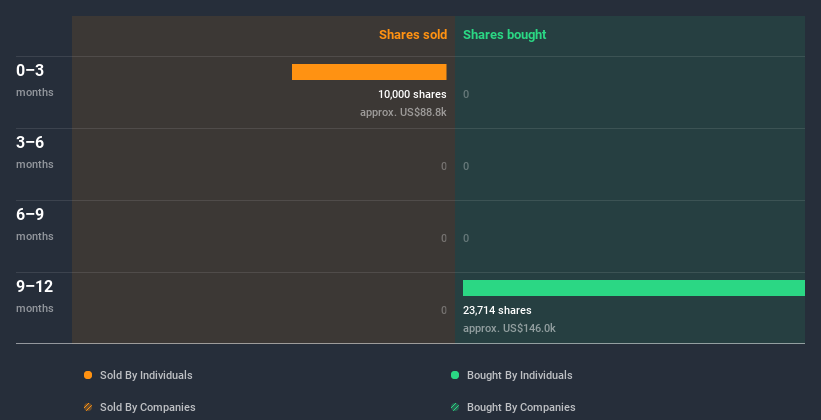Click the approx. US$146.0k amount
This screenshot has height=420, width=821.
pos(509,328)
